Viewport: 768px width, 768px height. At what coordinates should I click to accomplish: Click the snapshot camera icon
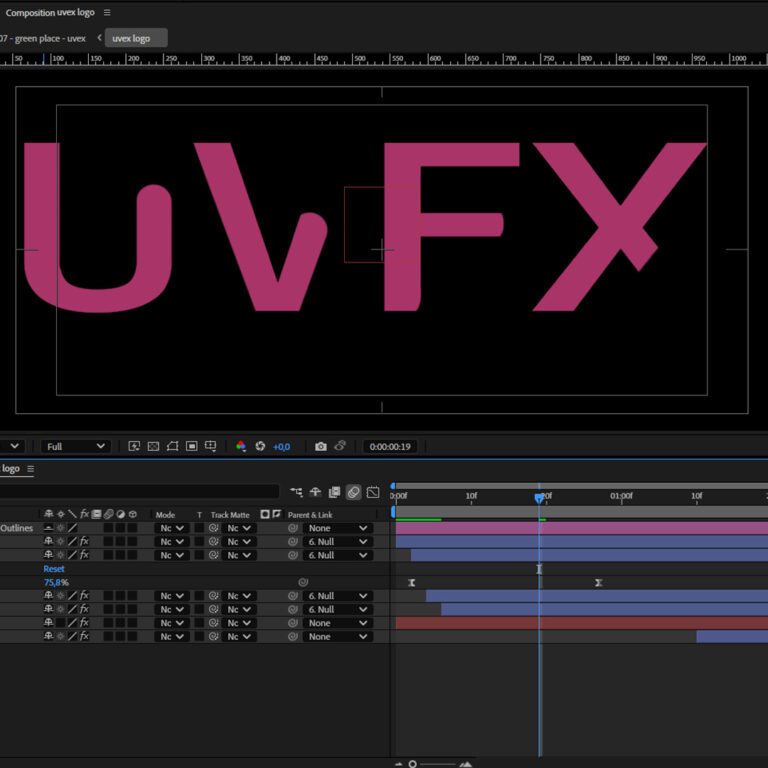pos(320,446)
